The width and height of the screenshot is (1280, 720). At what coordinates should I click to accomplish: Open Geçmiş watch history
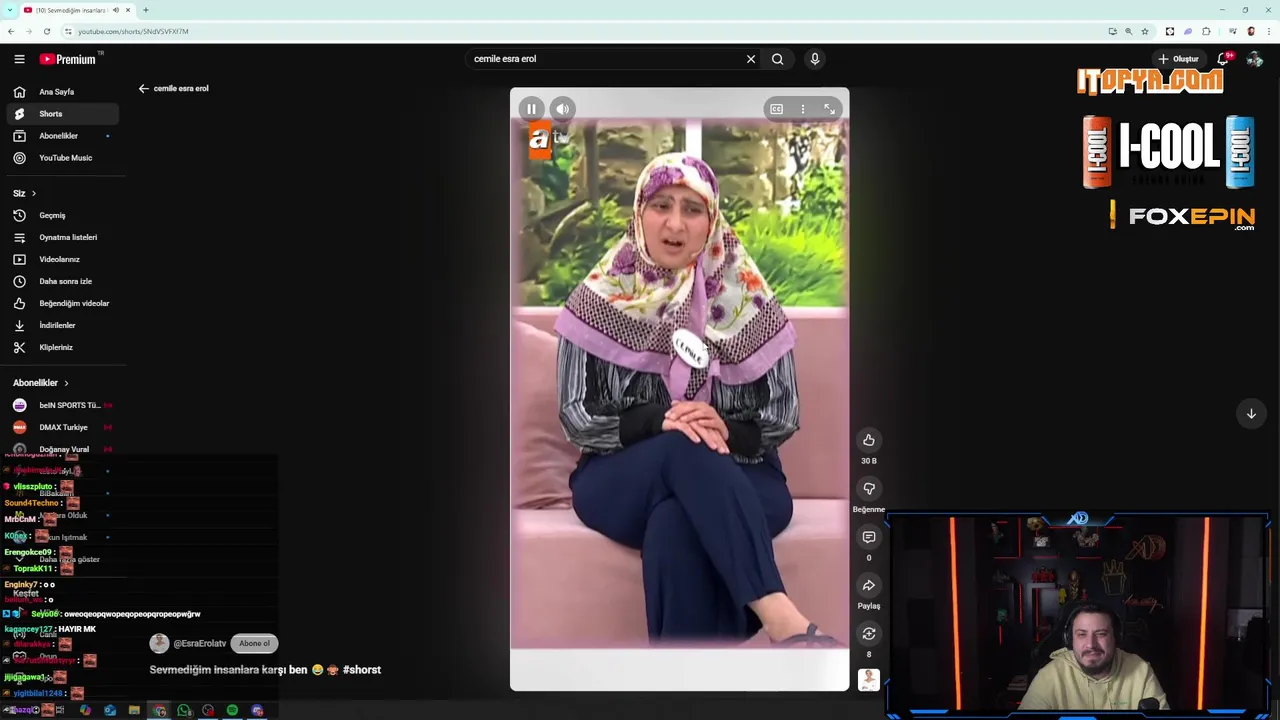tap(63, 215)
